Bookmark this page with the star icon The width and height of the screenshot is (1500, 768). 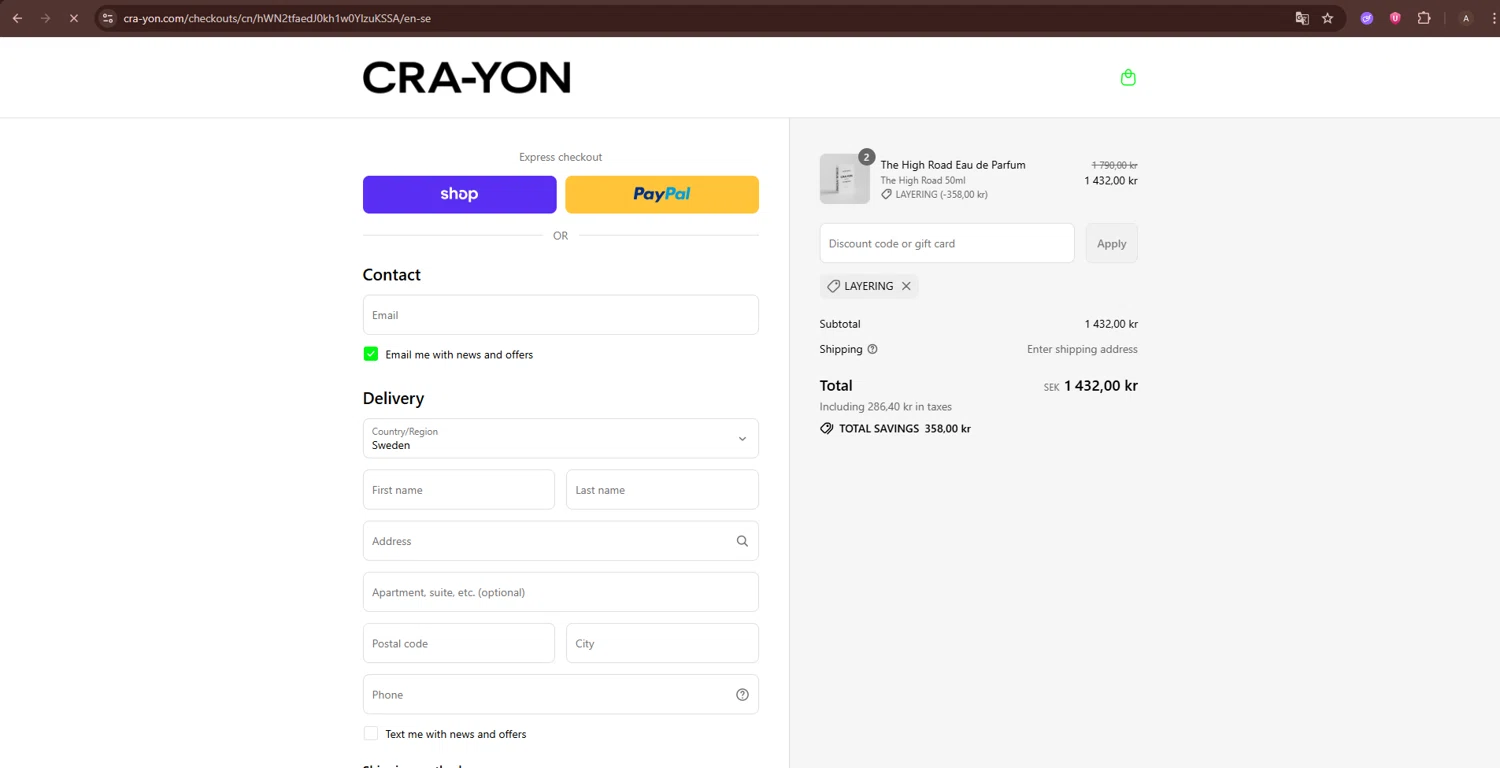coord(1328,18)
